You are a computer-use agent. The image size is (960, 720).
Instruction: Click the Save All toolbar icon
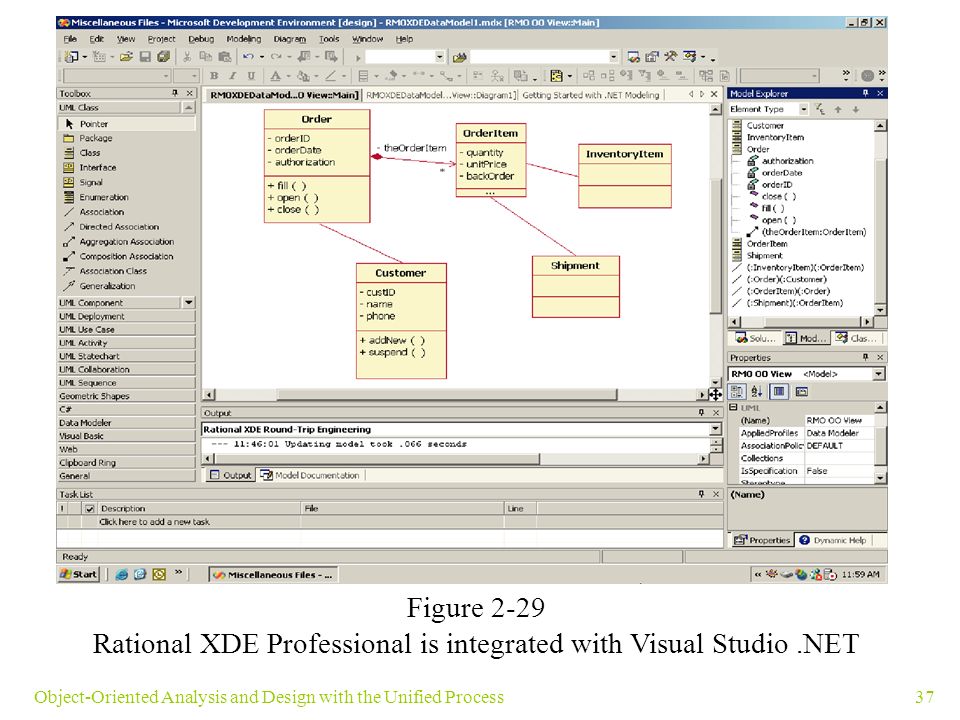pyautogui.click(x=163, y=57)
